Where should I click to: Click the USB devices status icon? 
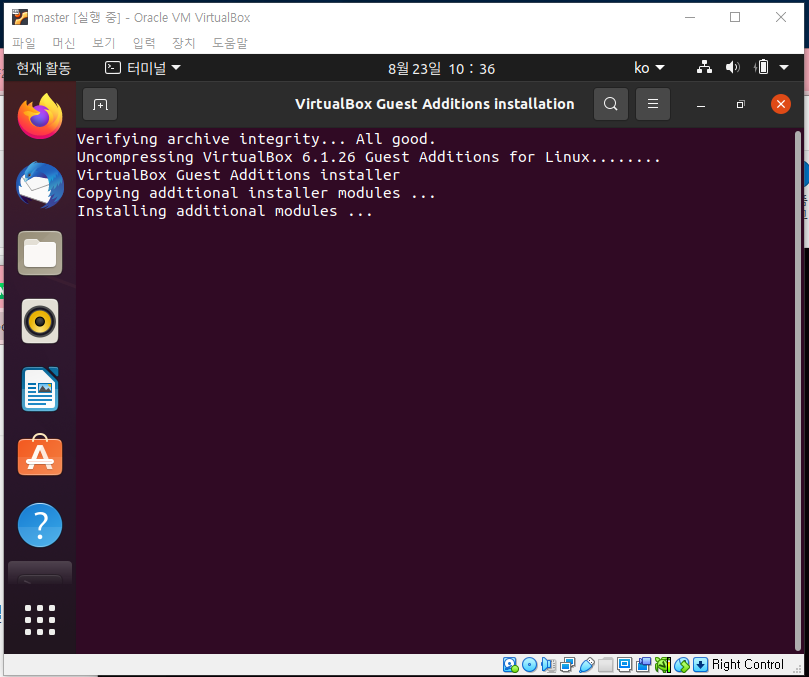587,665
